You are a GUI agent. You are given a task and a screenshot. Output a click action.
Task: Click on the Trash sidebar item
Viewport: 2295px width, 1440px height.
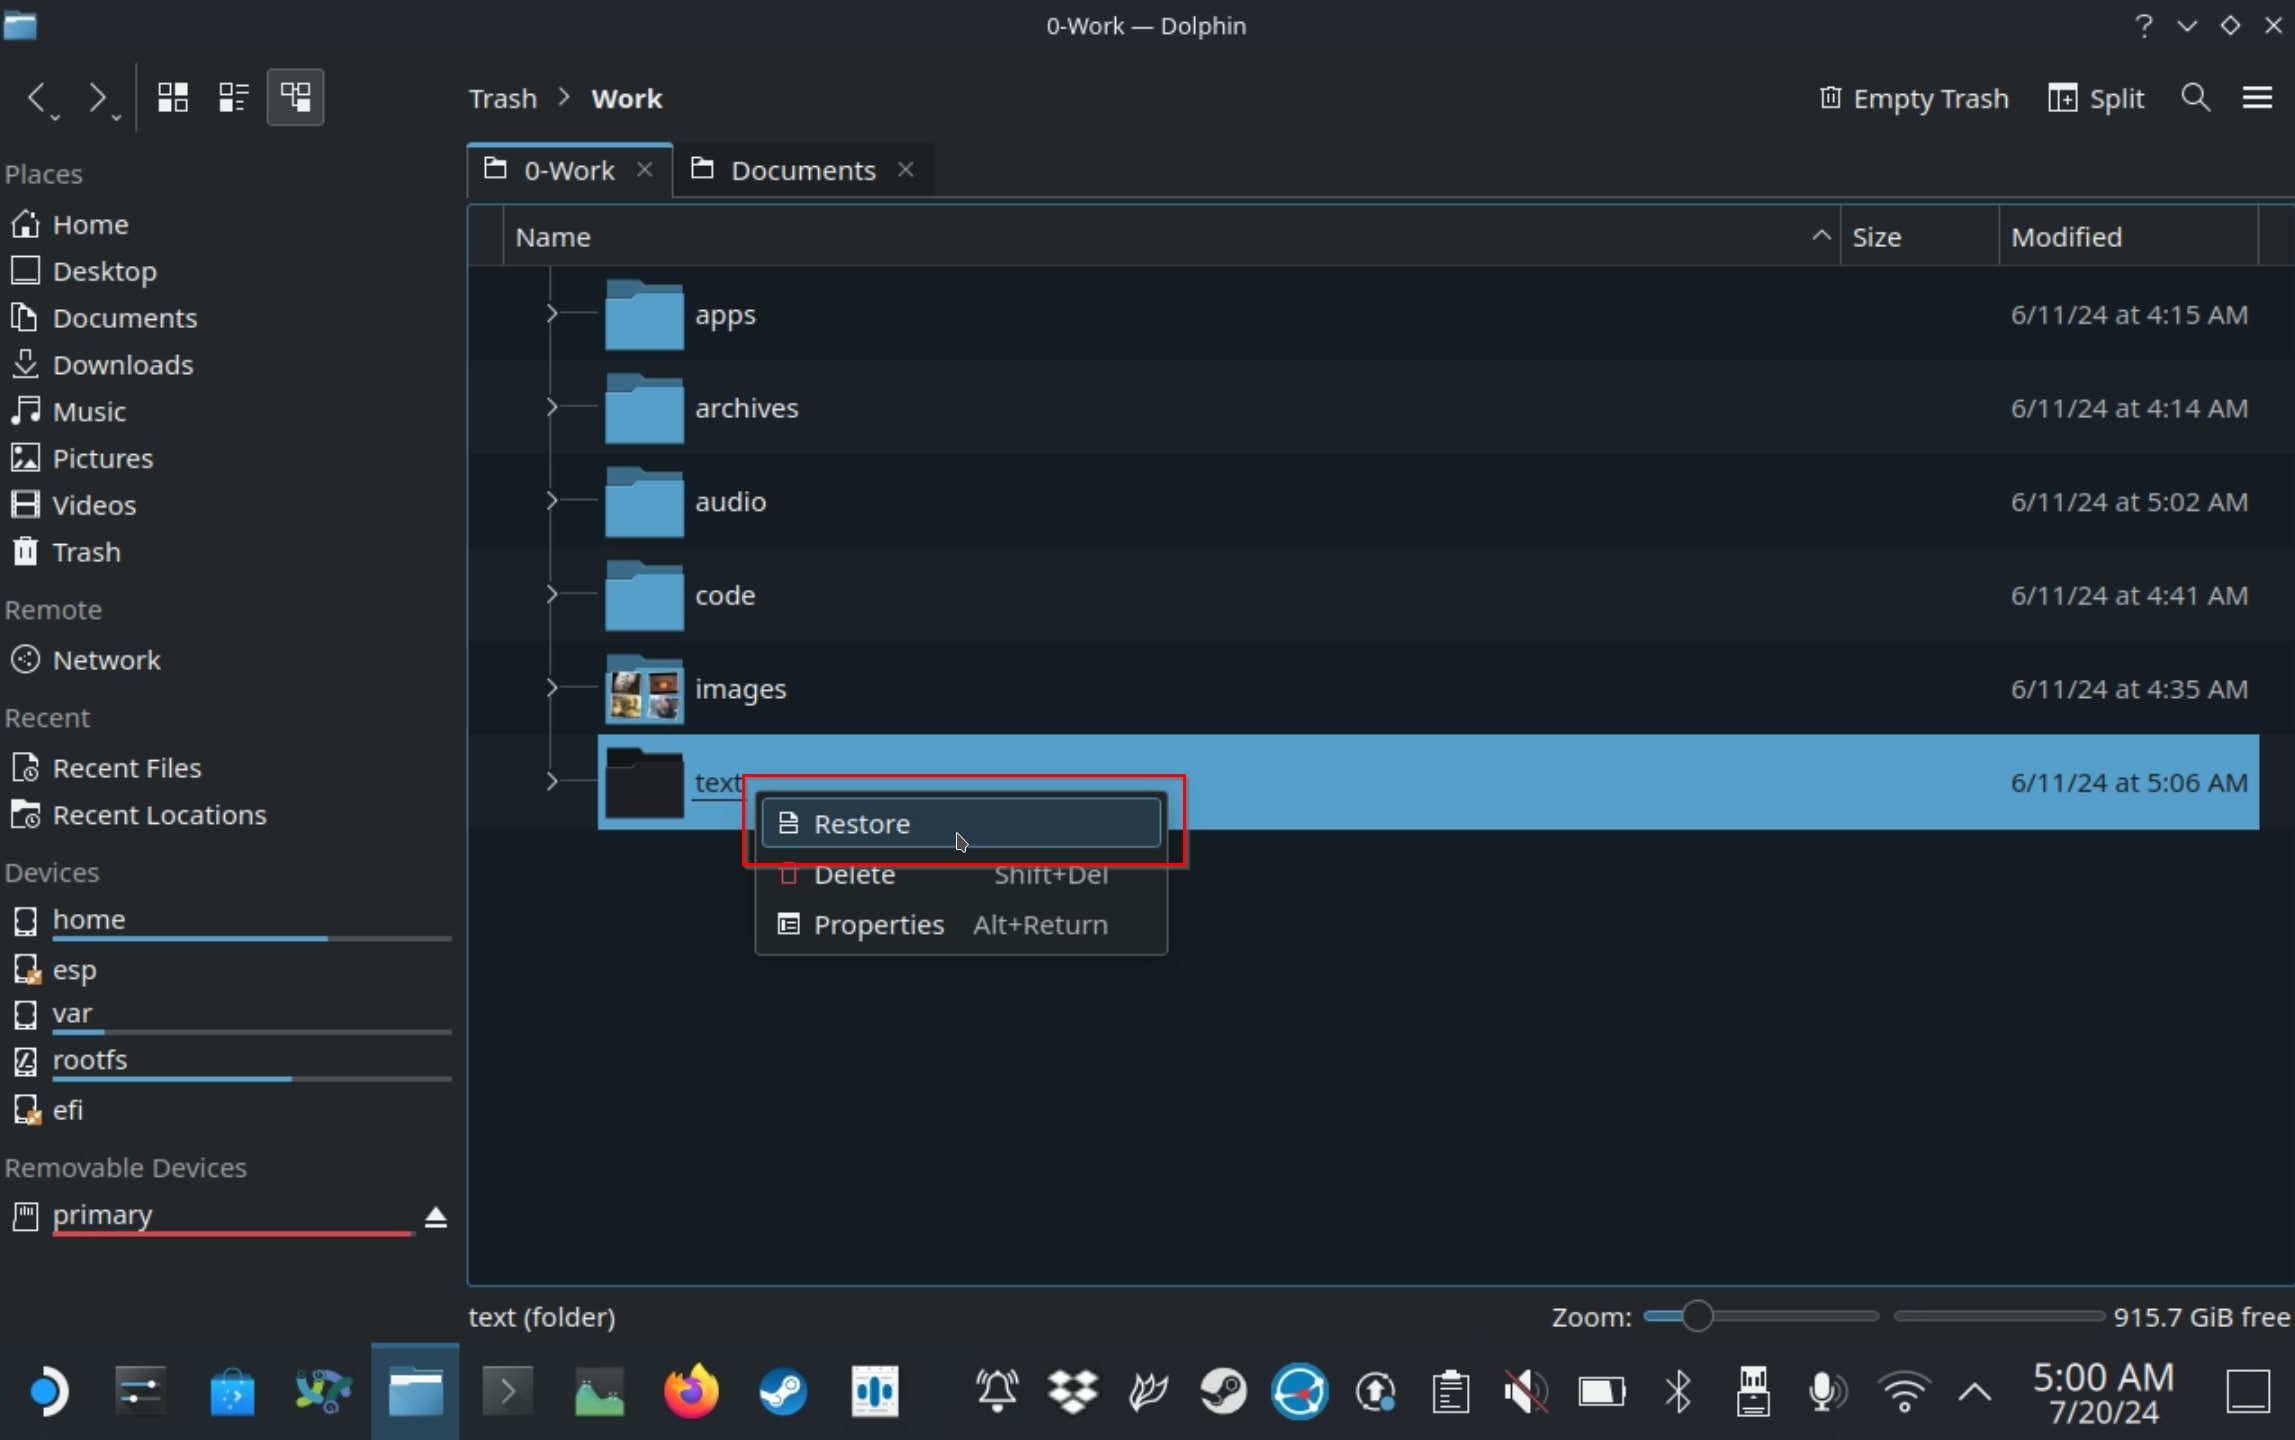(x=86, y=552)
